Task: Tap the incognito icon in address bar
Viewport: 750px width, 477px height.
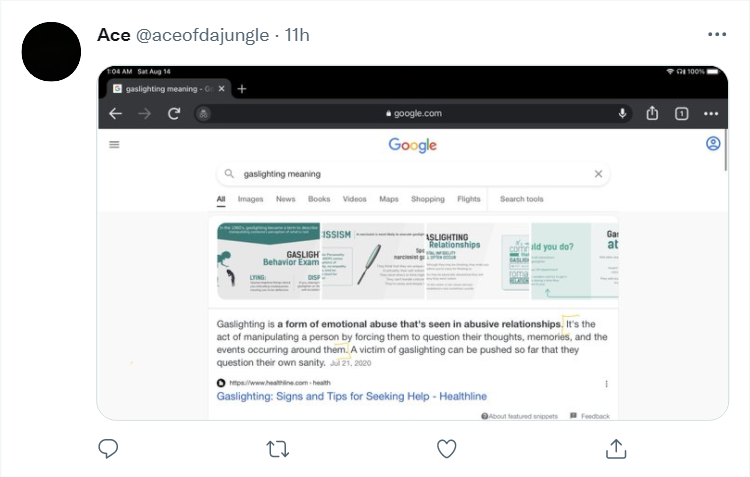Action: click(x=203, y=114)
